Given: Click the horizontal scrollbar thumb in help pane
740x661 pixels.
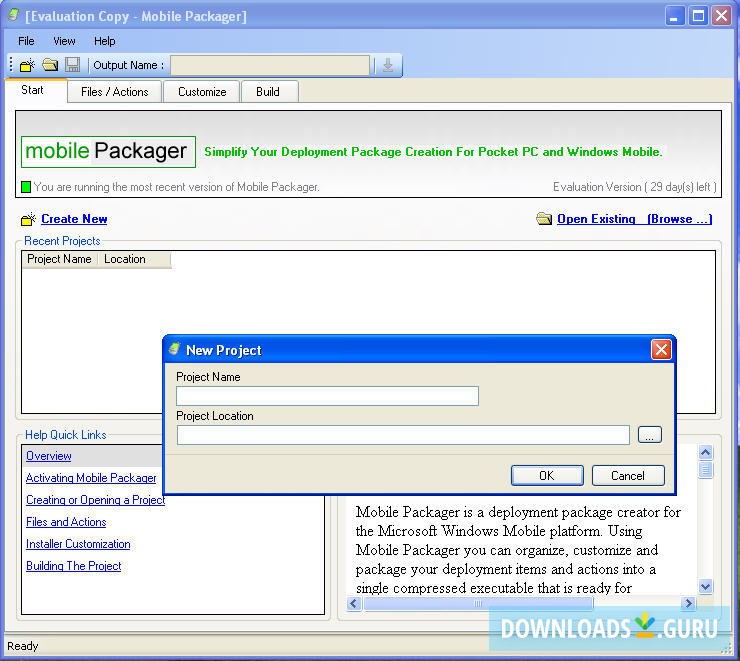Looking at the screenshot, I should (478, 603).
